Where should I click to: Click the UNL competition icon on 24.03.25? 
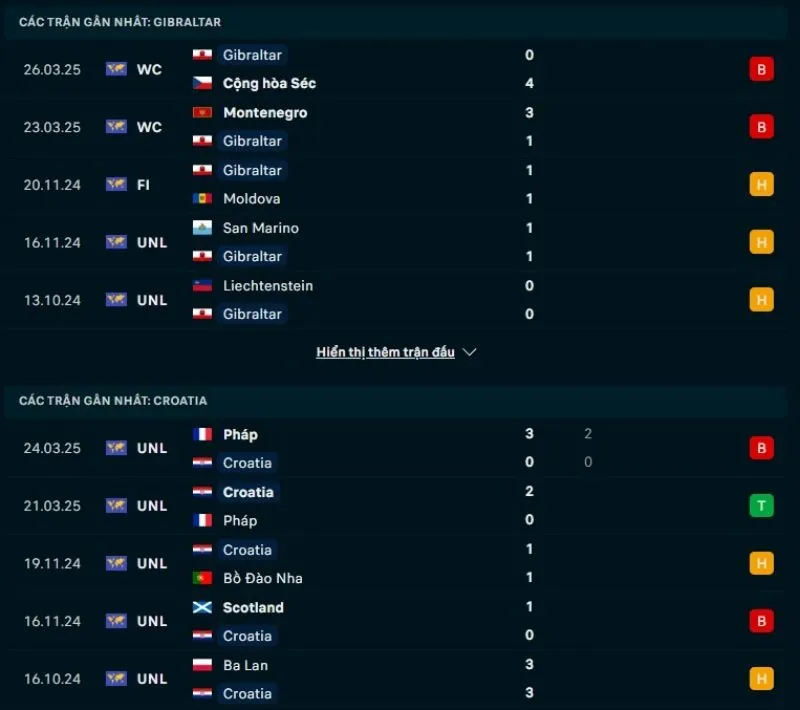[x=116, y=448]
